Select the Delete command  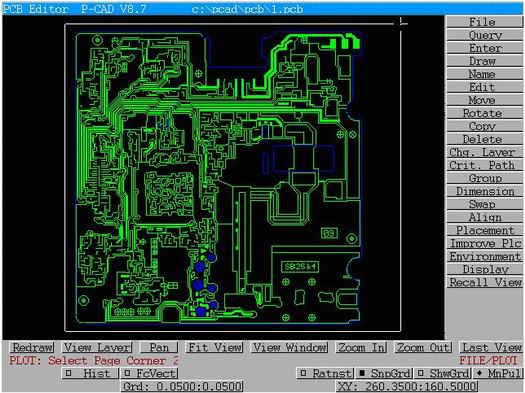(x=484, y=139)
